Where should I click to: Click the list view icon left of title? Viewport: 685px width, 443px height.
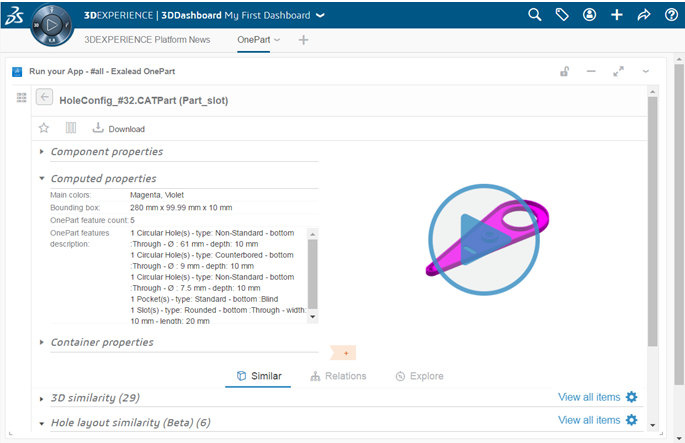click(21, 97)
